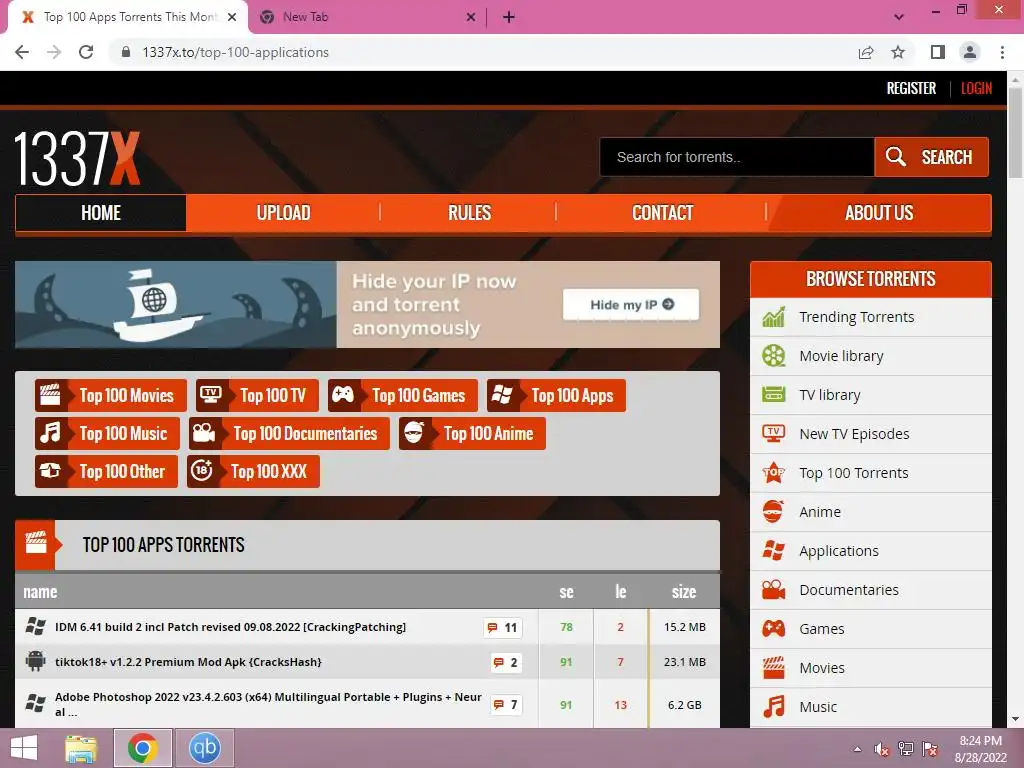Open Adobe Photoshop 2022 torrent link
Viewport: 1024px width, 768px height.
click(x=268, y=704)
